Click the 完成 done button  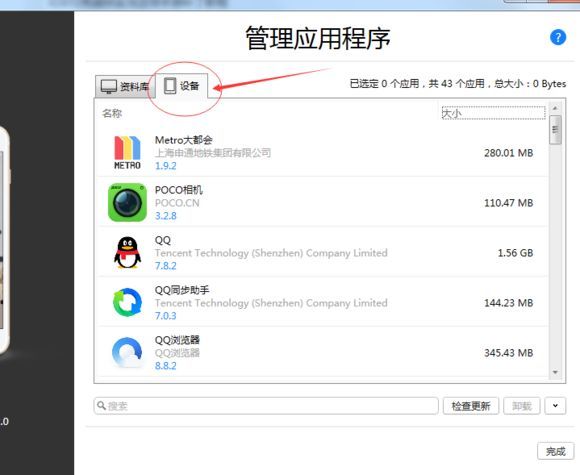pos(556,451)
